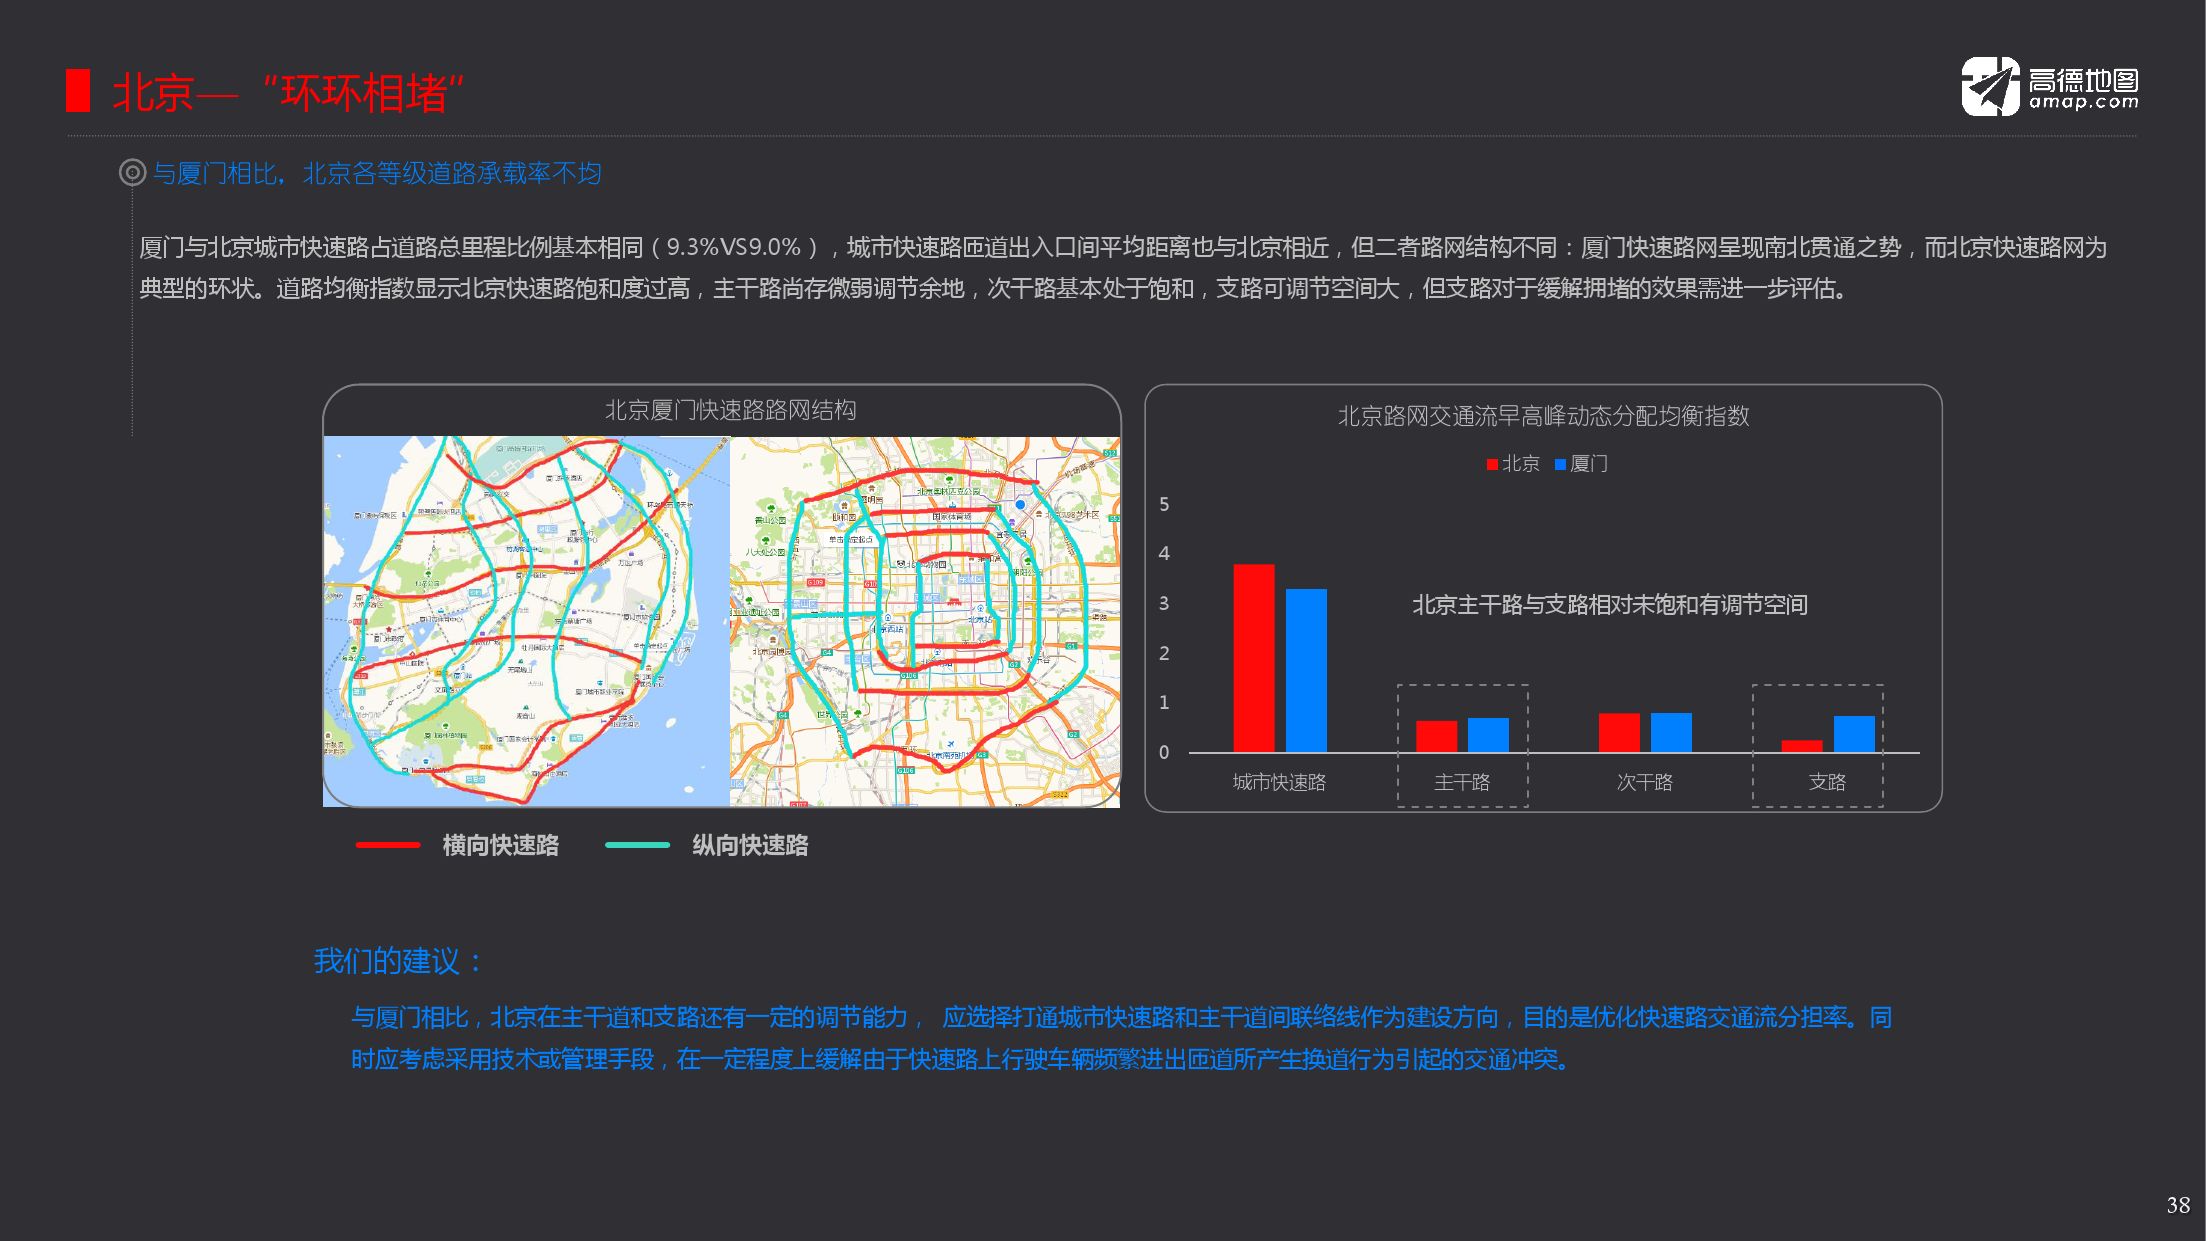Click the red square title marker
Viewport: 2206px width, 1241px height.
[x=78, y=91]
